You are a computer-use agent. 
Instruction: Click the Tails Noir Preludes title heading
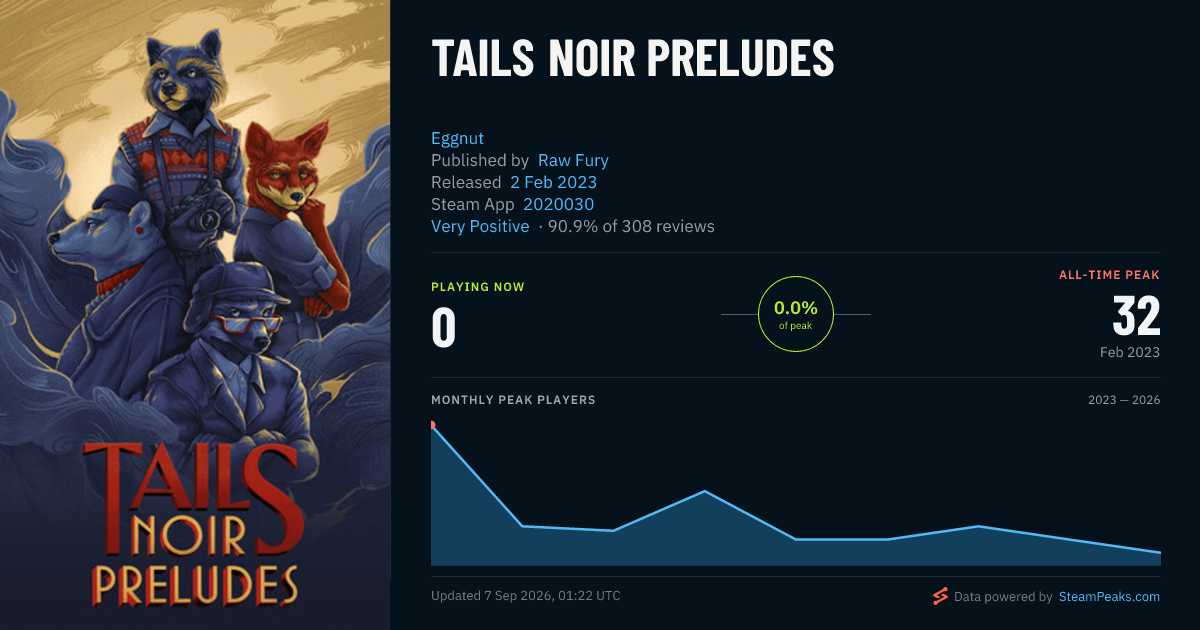[632, 60]
